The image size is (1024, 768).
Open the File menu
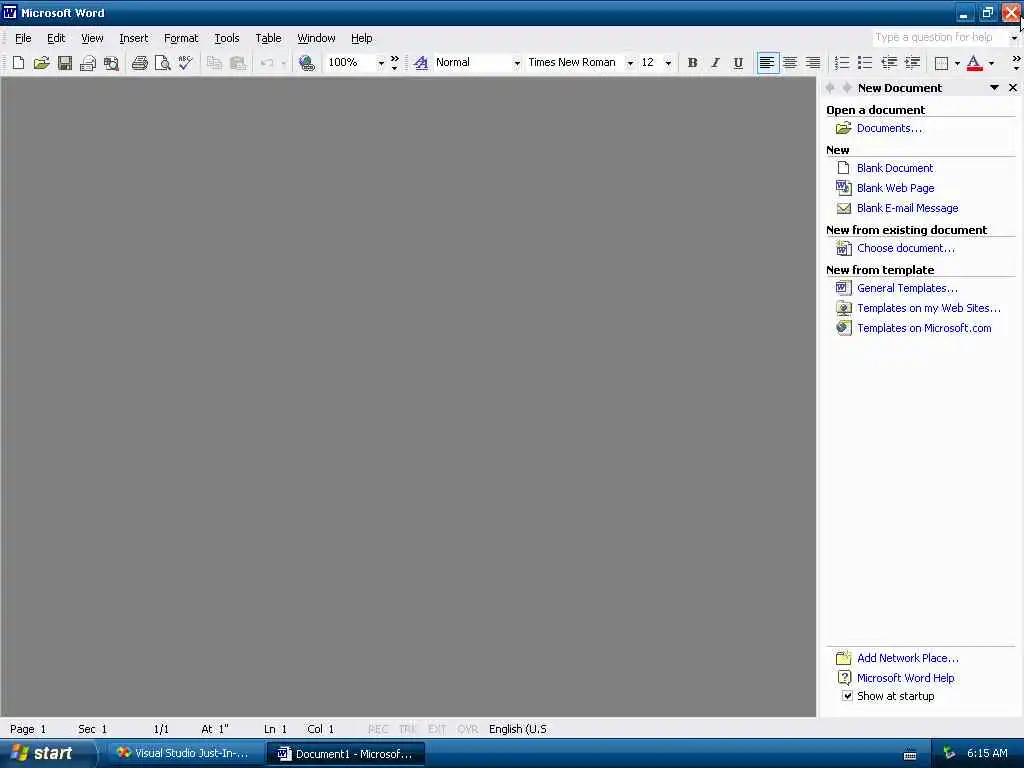click(x=23, y=38)
